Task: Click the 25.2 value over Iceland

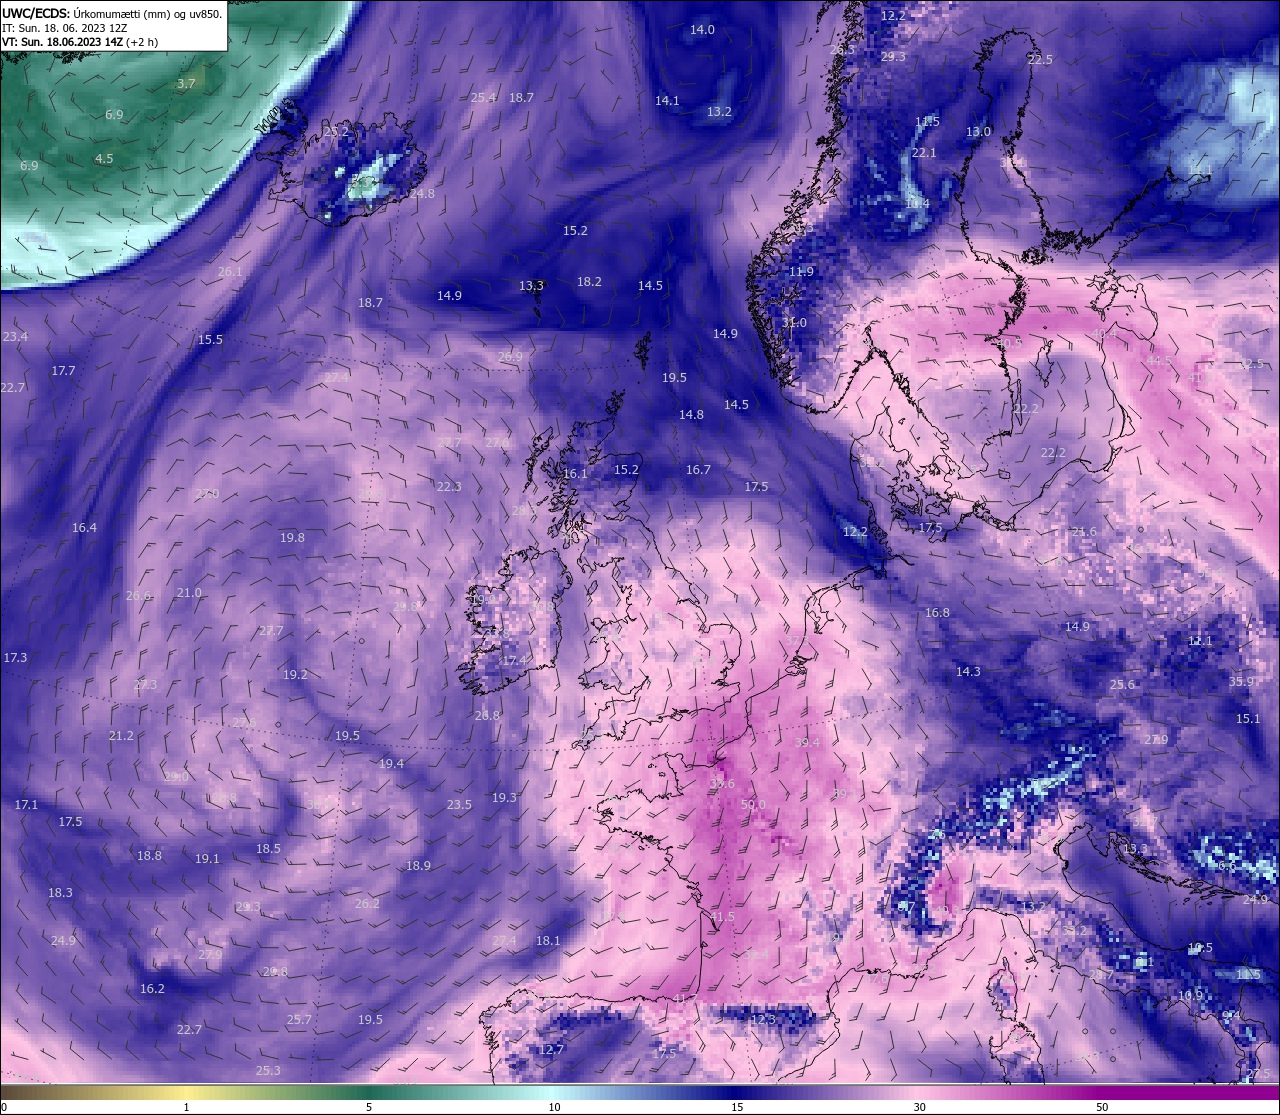Action: coord(337,132)
